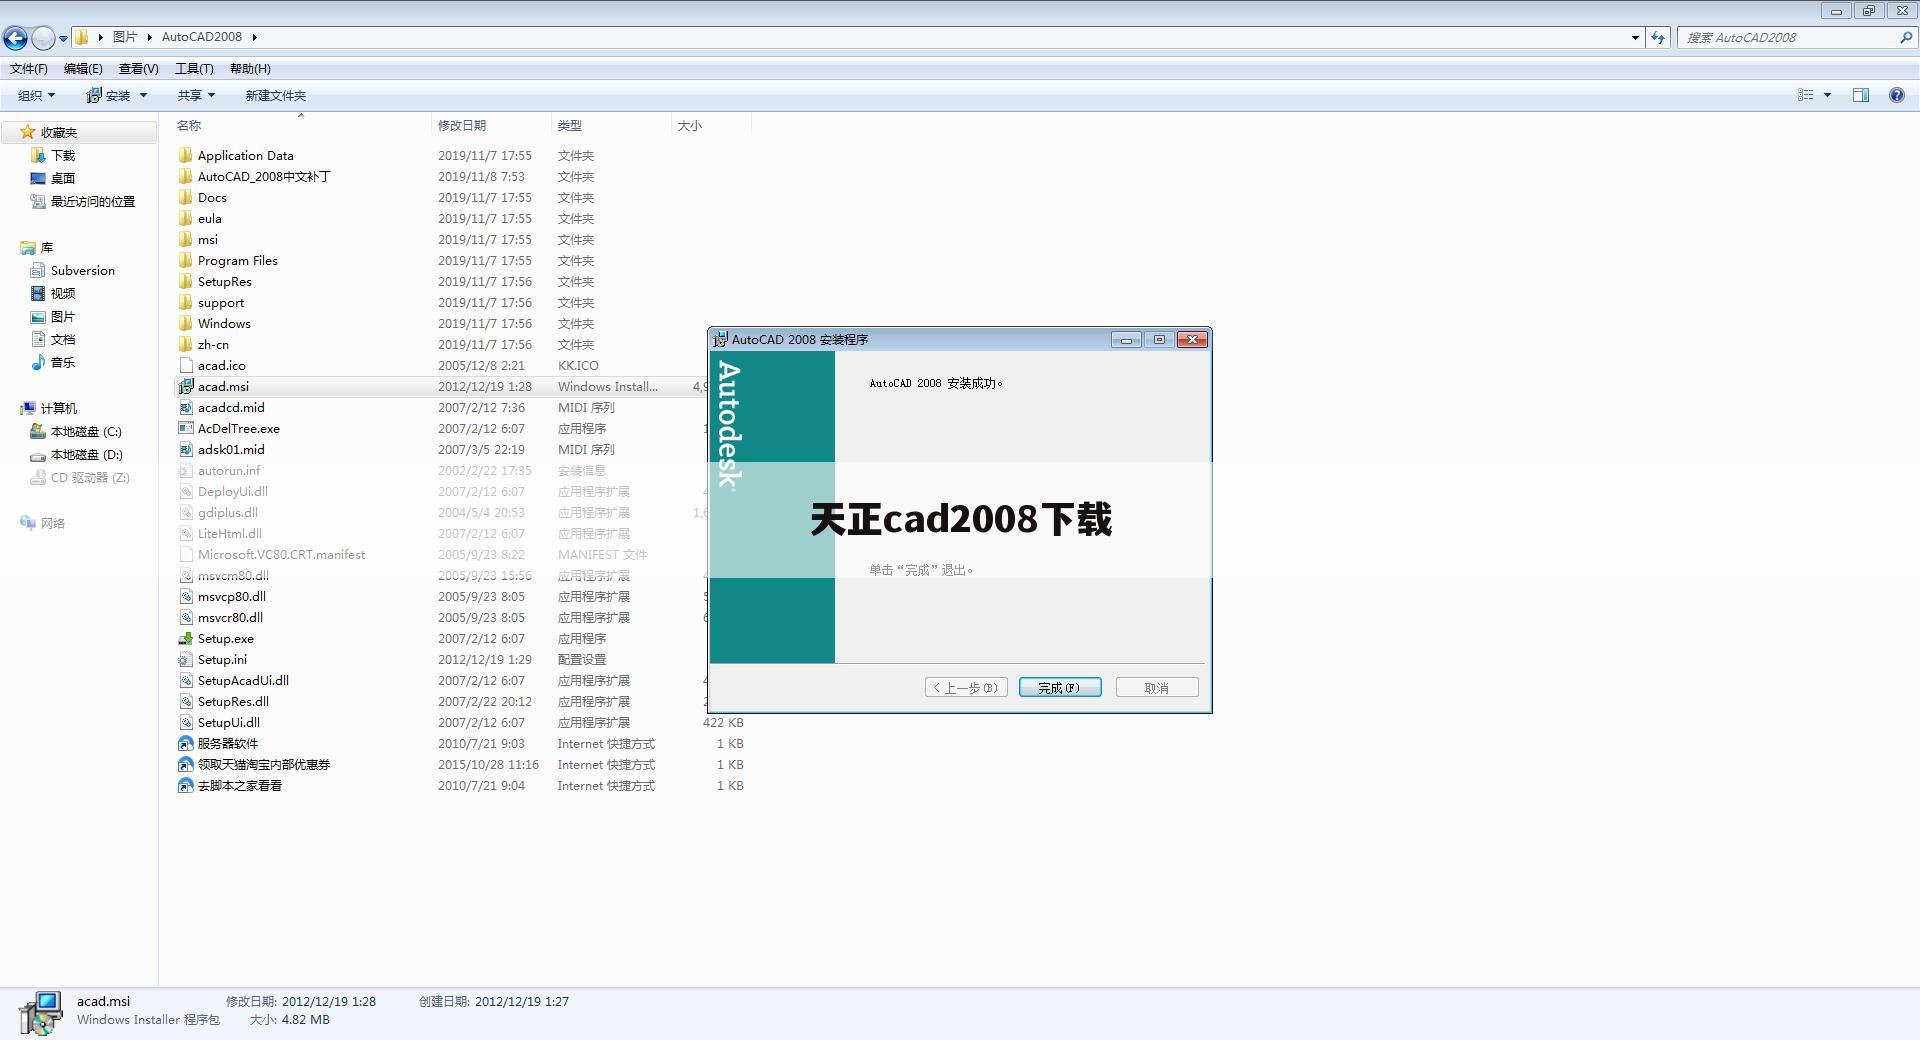Select the Subversion library
This screenshot has width=1920, height=1040.
click(x=83, y=270)
